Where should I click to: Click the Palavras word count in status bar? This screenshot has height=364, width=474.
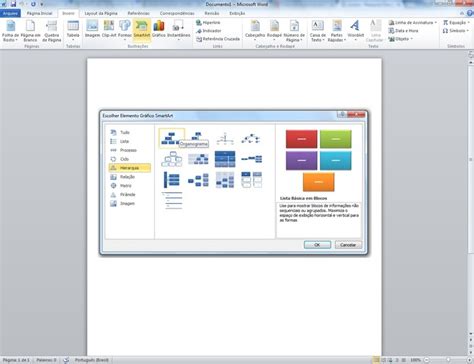(x=46, y=360)
